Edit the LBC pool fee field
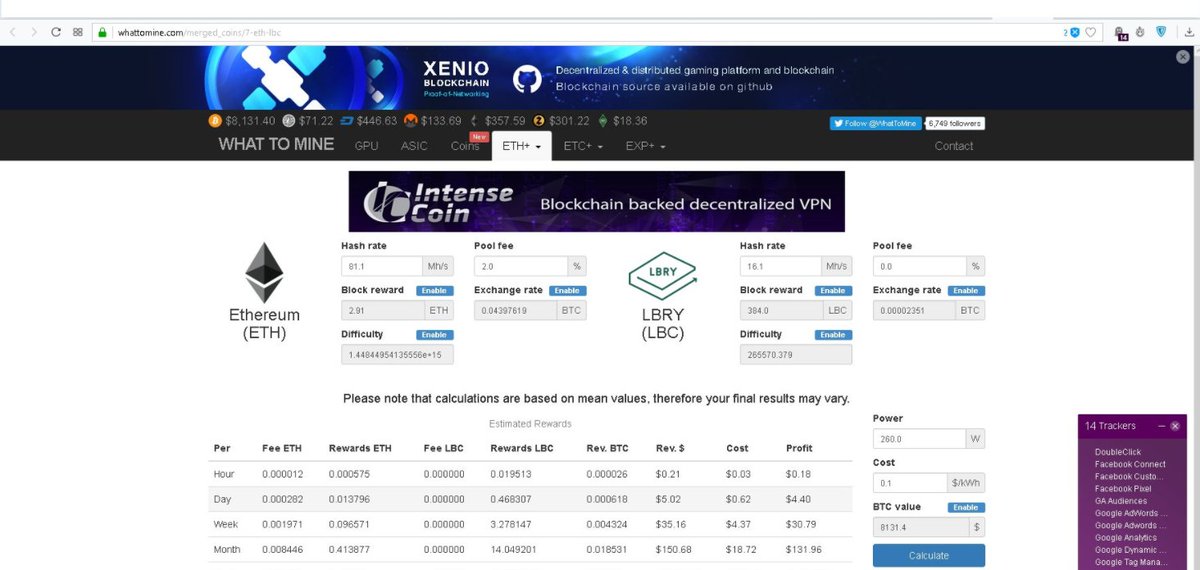The width and height of the screenshot is (1200, 570). 919,267
